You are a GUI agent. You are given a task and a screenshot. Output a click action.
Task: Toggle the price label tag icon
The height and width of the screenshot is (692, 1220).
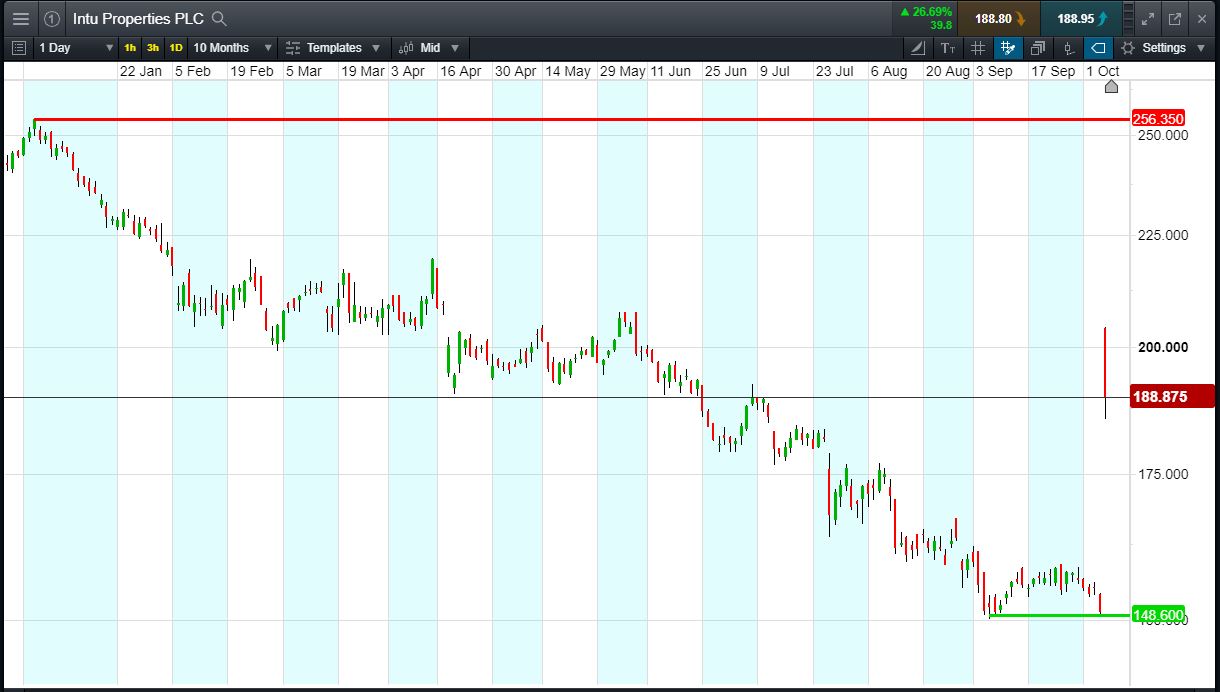tap(1098, 47)
